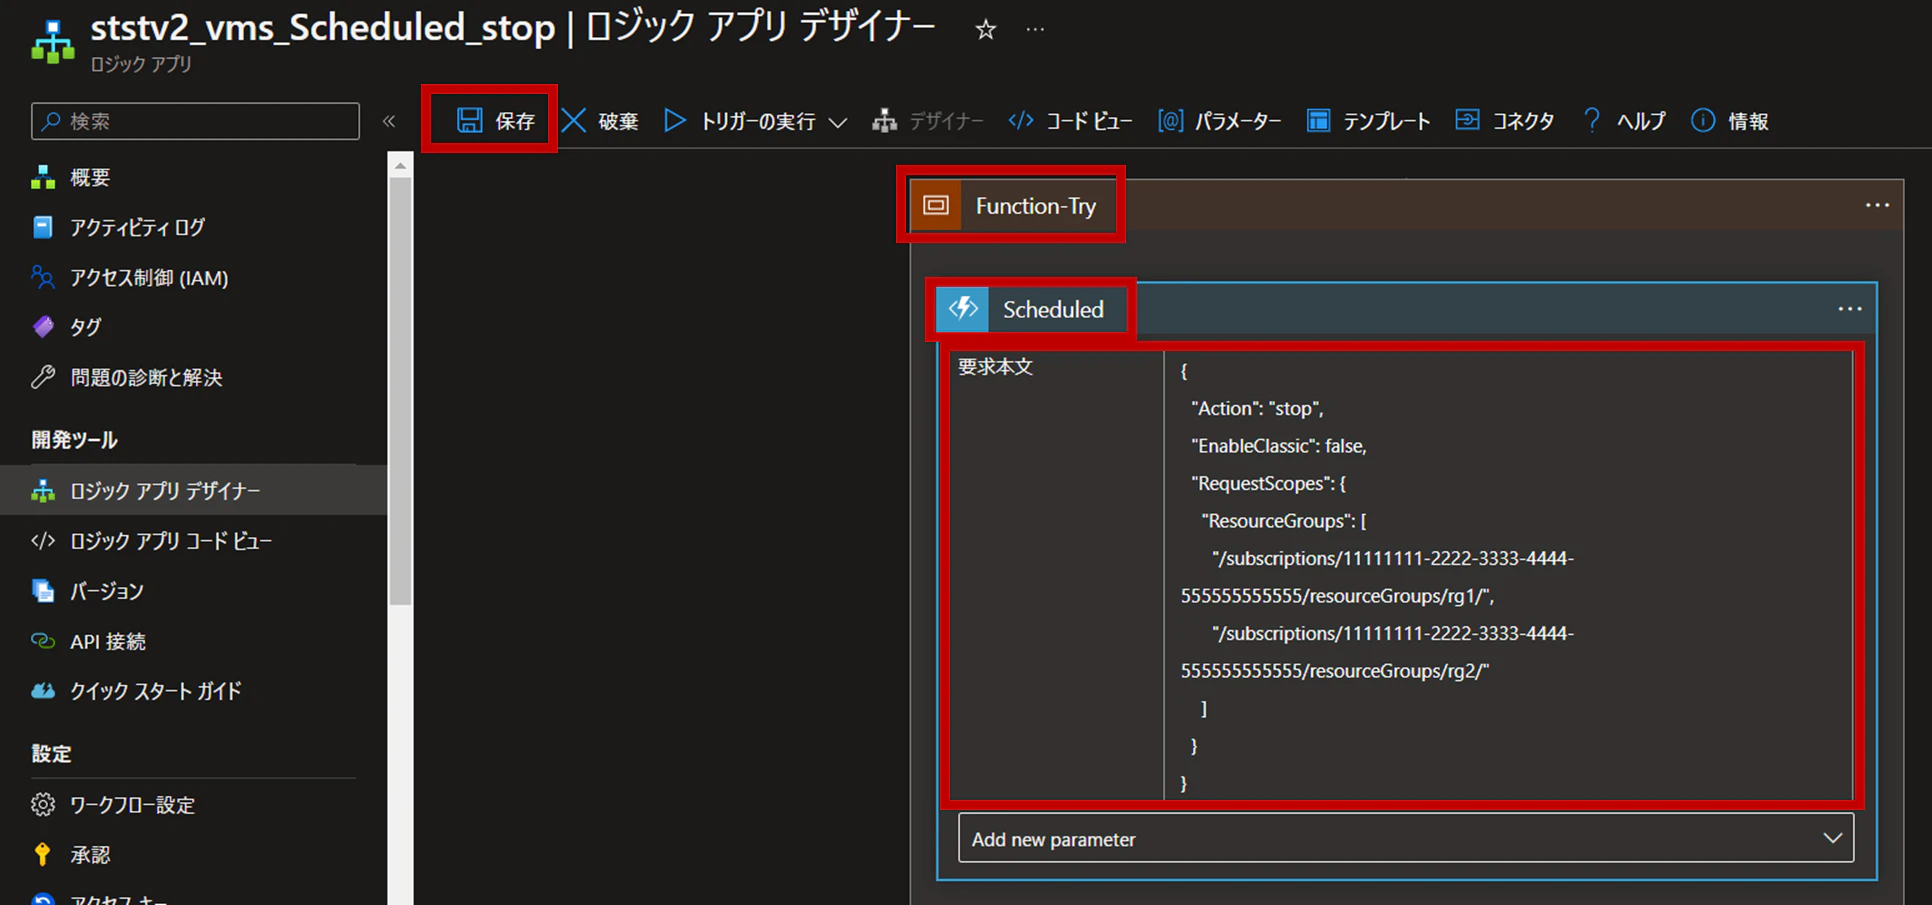
Task: Open アクティビティ ログ in the sidebar
Action: 193,228
